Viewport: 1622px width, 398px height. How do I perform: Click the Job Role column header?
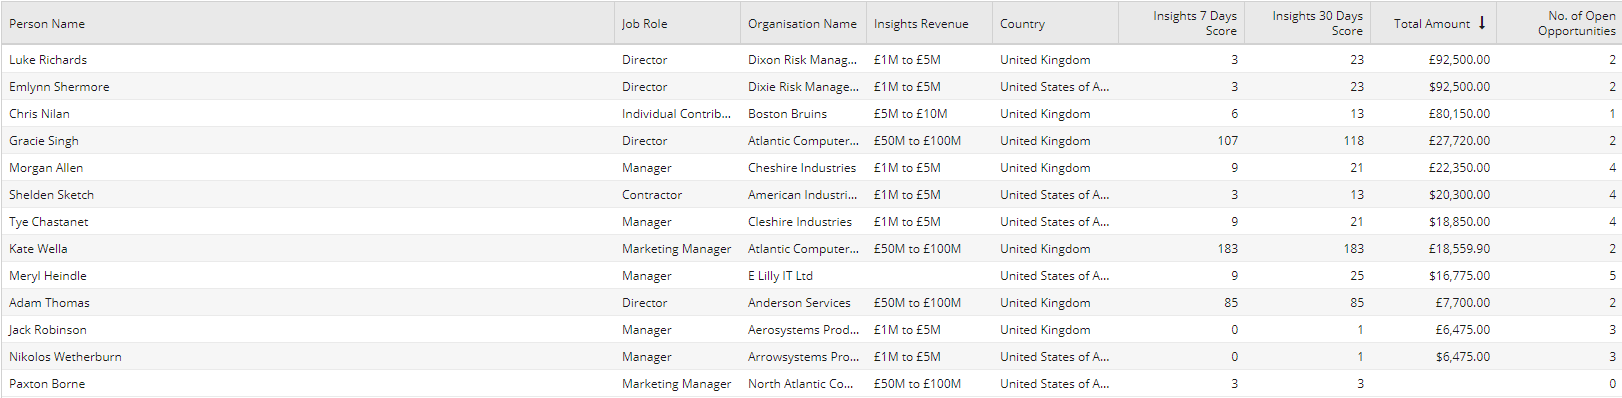644,23
